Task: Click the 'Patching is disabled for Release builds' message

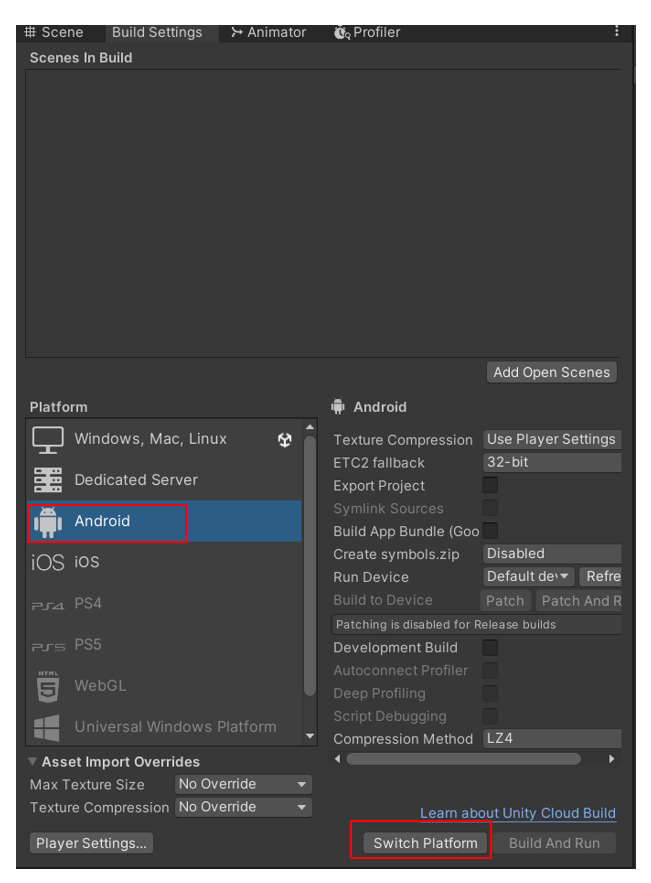Action: [x=476, y=625]
